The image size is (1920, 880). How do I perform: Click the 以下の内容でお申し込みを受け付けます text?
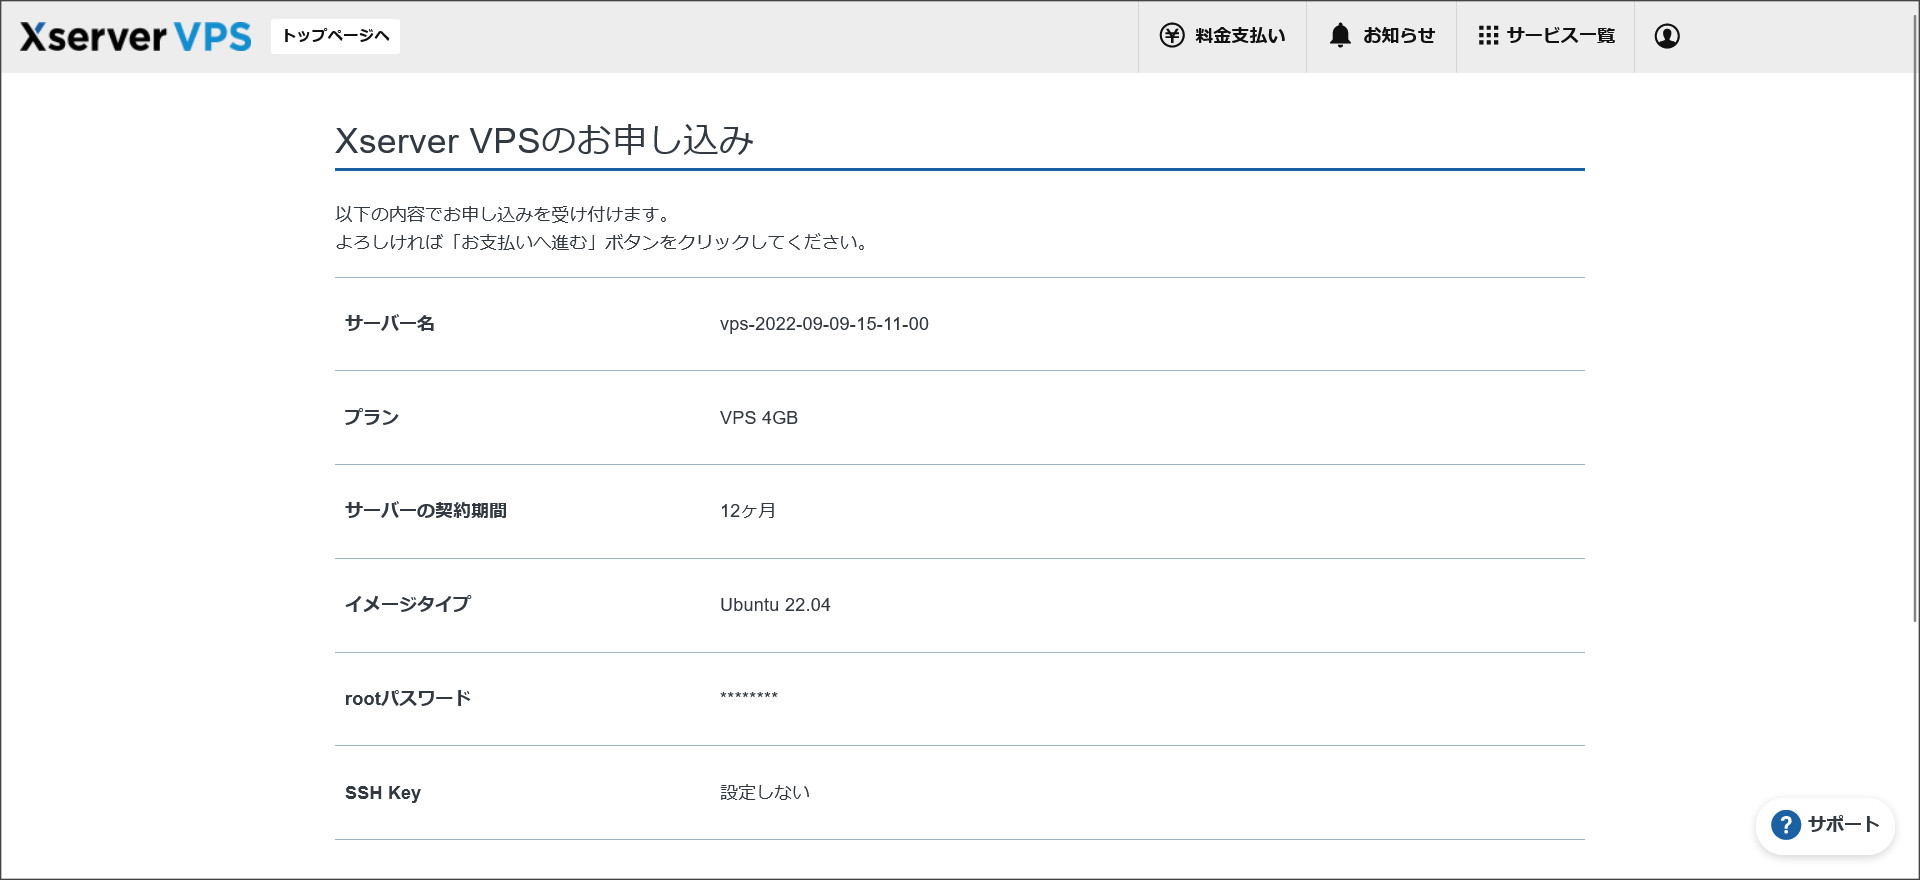503,214
